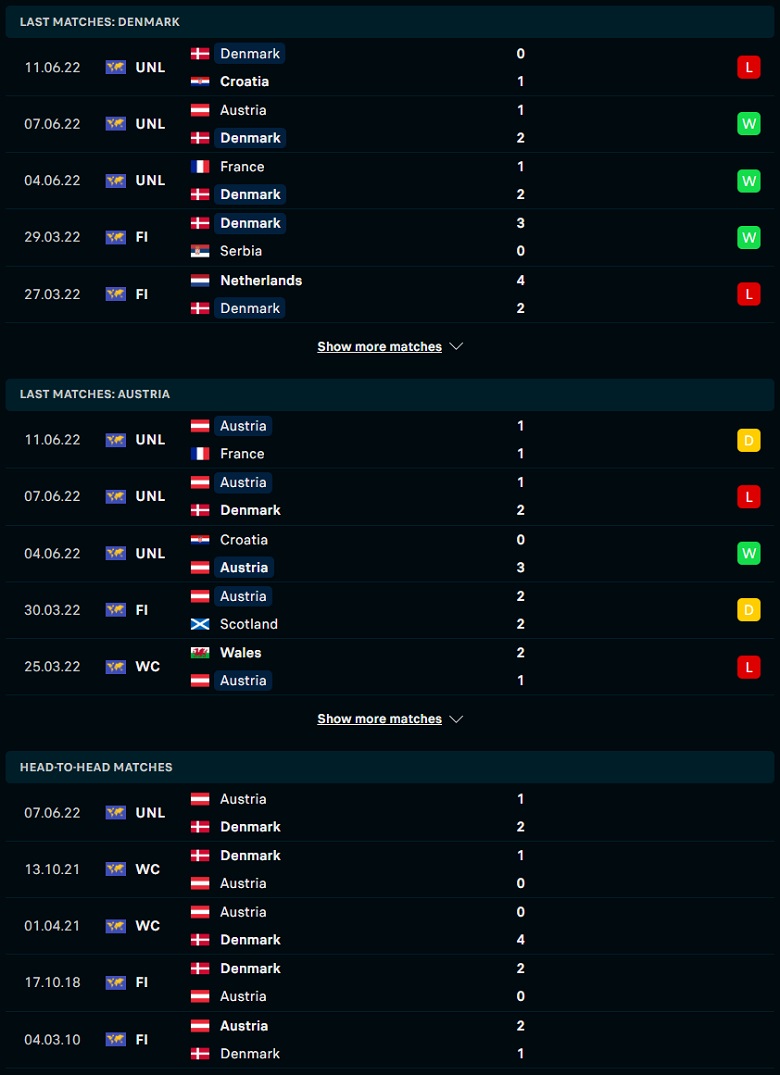Expand Show more matches under Austria section
Image resolution: width=780 pixels, height=1075 pixels.
click(380, 718)
